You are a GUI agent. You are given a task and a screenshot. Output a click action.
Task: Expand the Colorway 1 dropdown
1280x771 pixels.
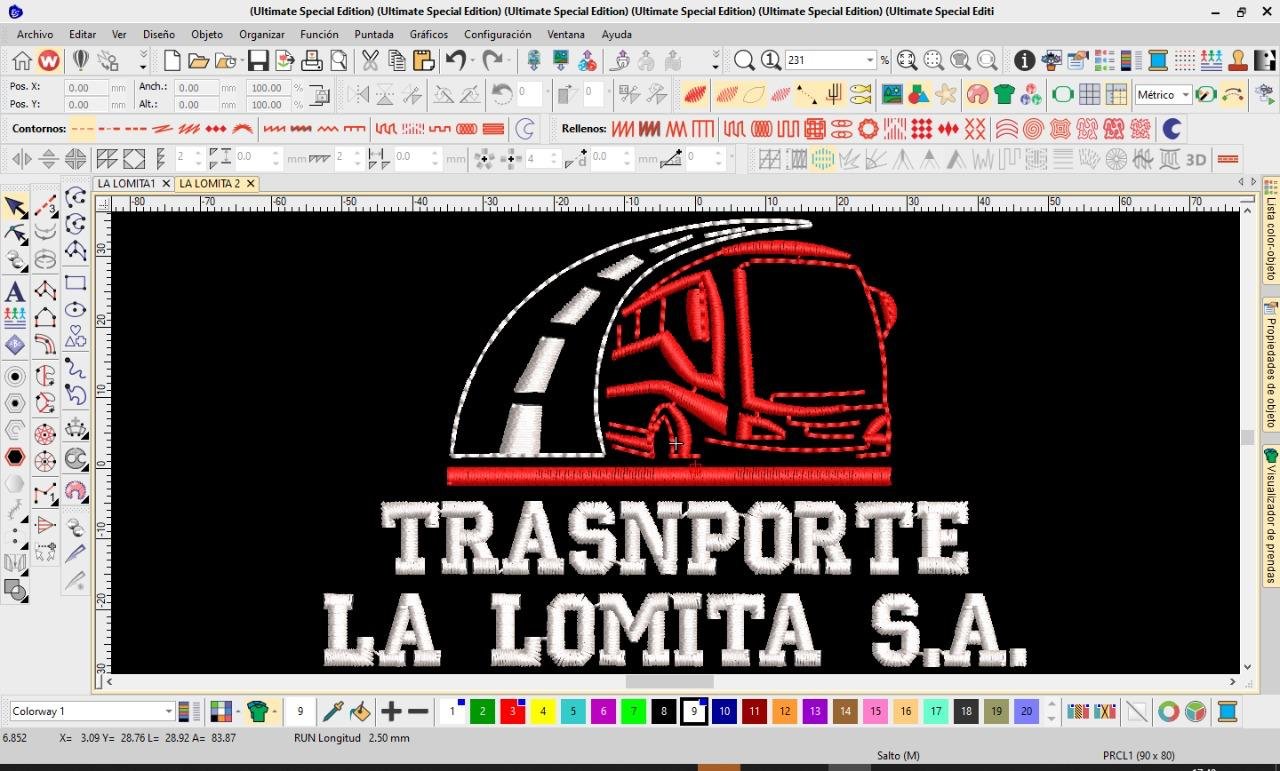pyautogui.click(x=168, y=711)
